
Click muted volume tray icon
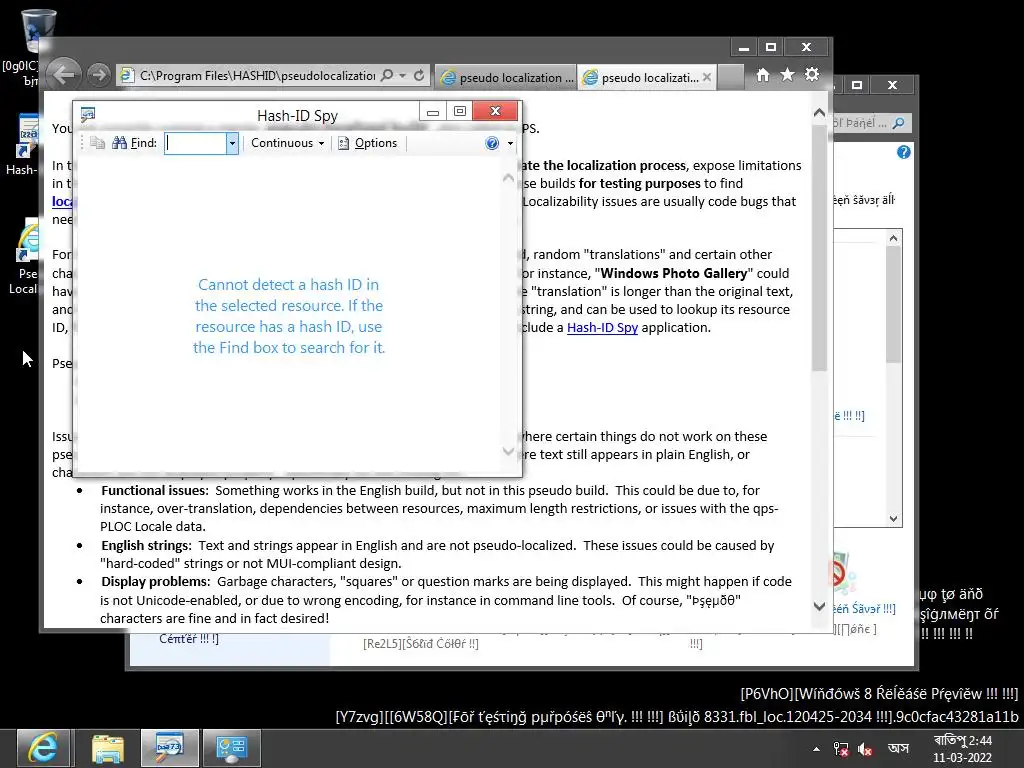[x=865, y=749]
